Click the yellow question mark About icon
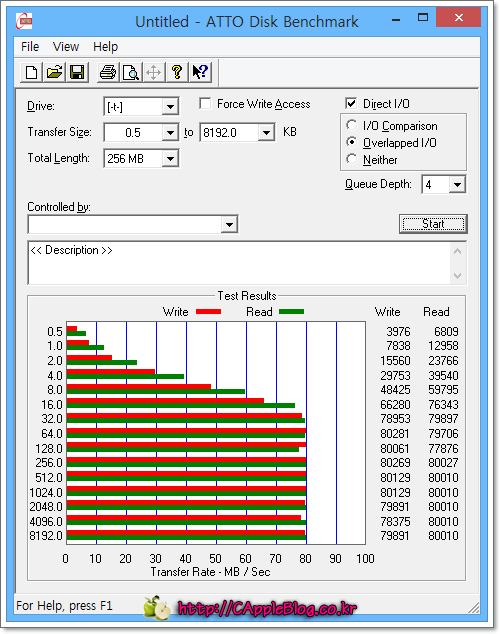500x634 pixels. (x=177, y=73)
